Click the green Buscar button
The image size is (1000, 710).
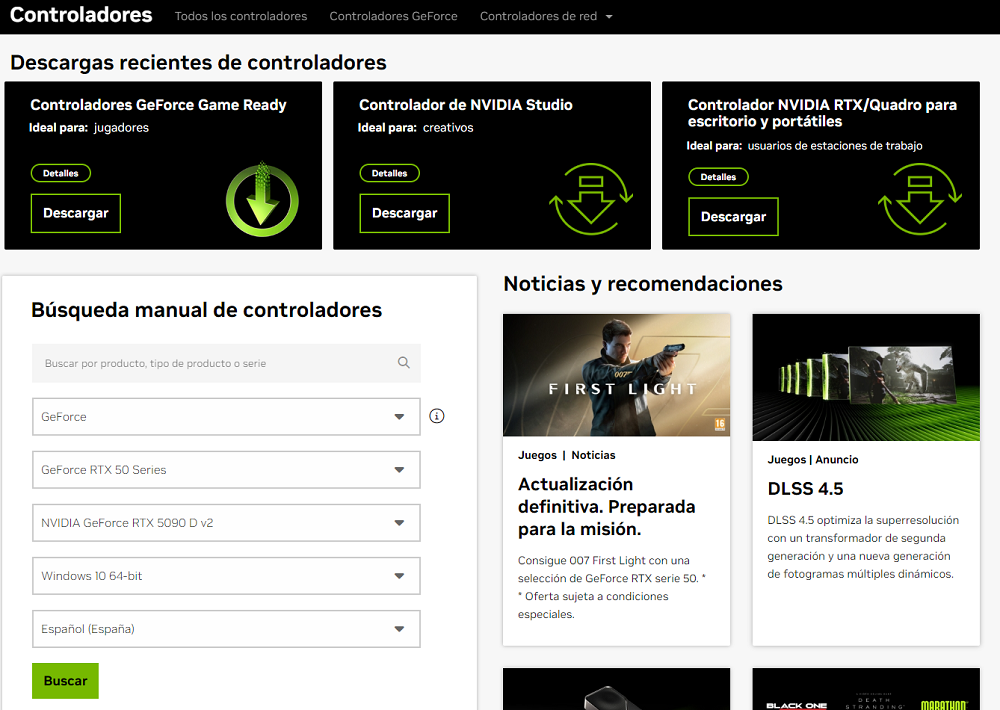point(65,681)
